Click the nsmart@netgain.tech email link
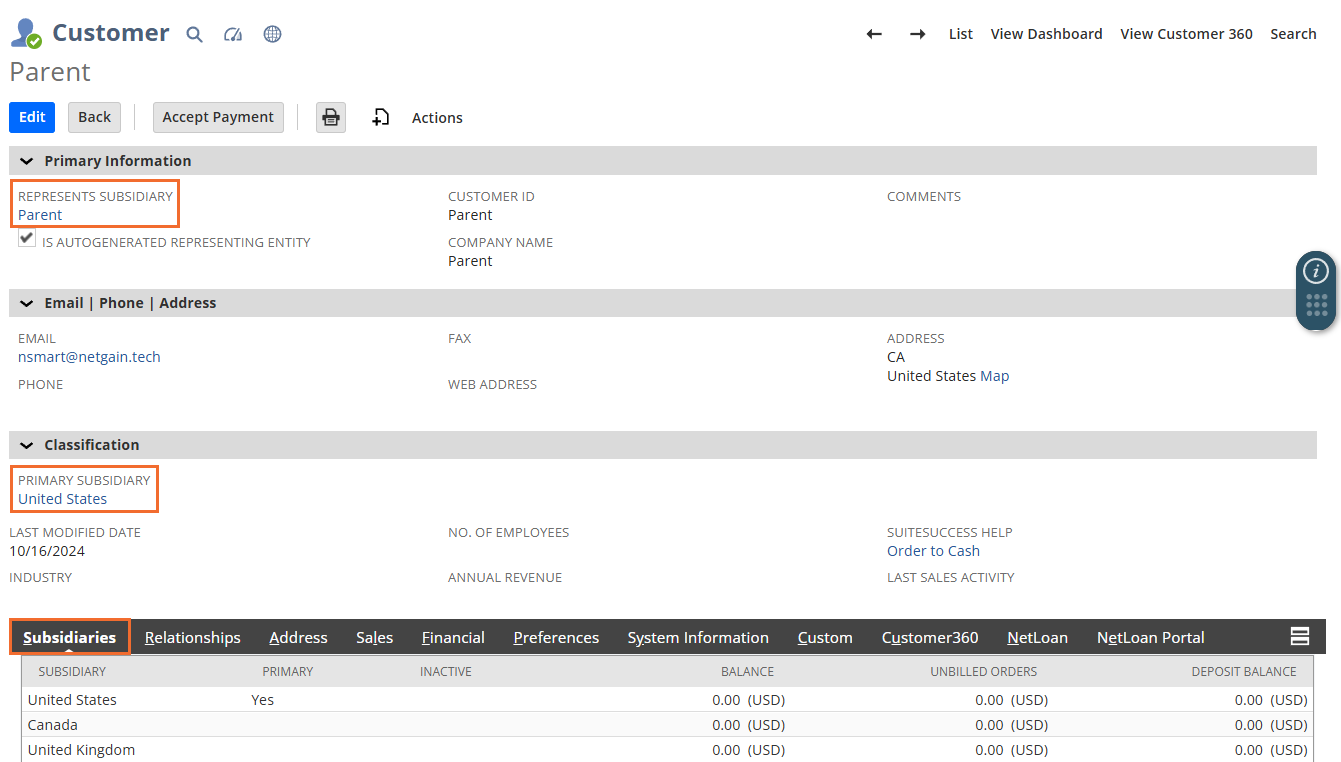The image size is (1341, 762). coord(89,357)
